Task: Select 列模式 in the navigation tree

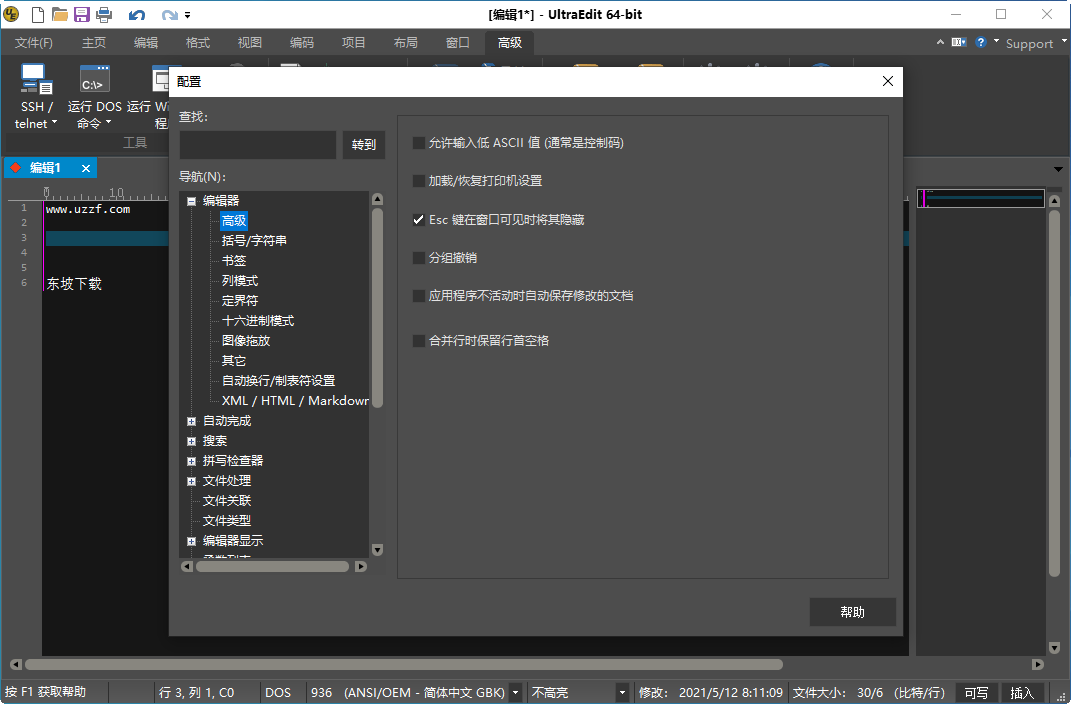Action: (x=240, y=281)
